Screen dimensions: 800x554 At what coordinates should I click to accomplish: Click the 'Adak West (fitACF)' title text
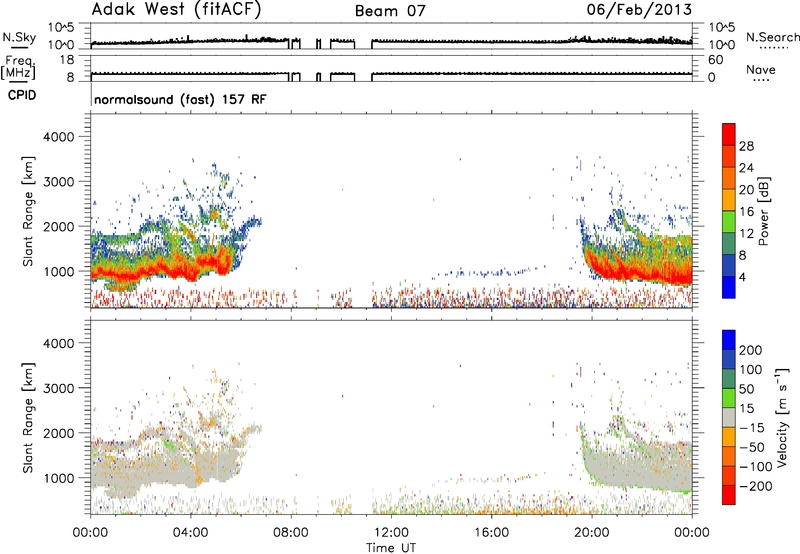[x=176, y=10]
